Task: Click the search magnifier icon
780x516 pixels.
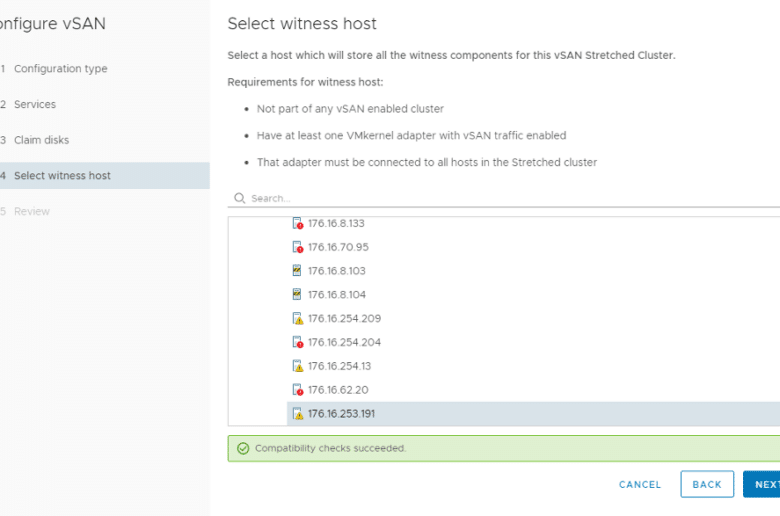Action: pyautogui.click(x=240, y=198)
